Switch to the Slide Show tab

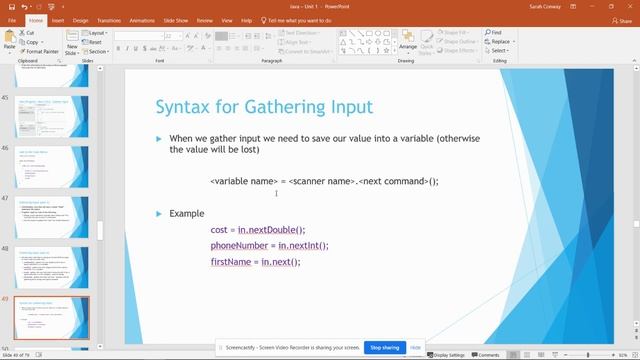pos(176,20)
